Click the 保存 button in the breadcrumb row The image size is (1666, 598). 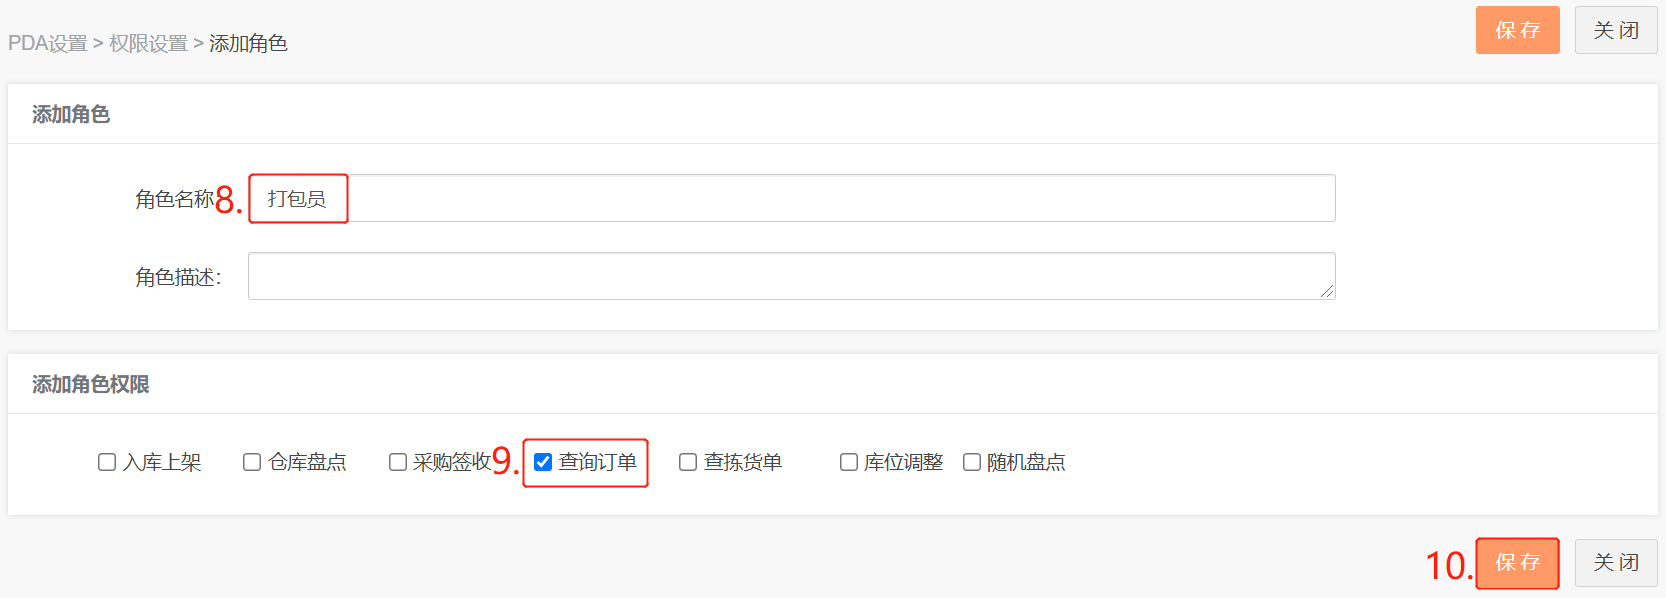(1517, 30)
